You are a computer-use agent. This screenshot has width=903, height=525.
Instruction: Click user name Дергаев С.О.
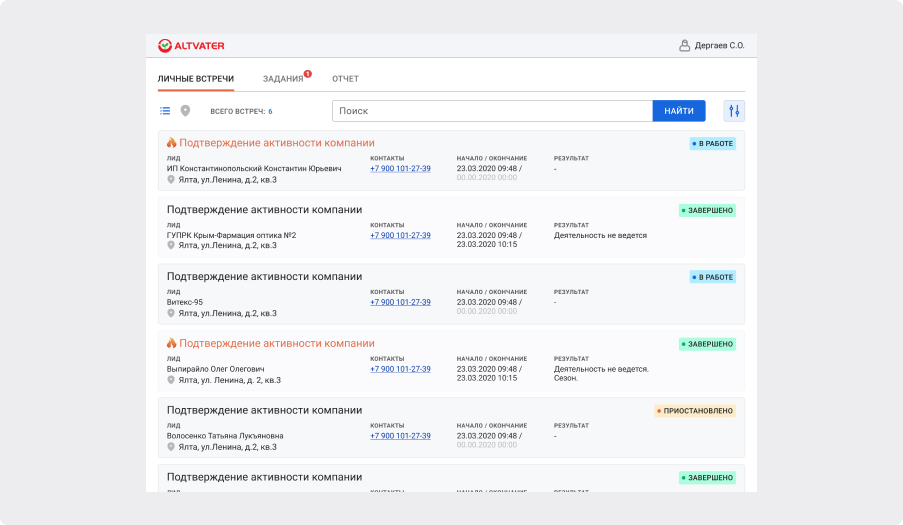[719, 45]
